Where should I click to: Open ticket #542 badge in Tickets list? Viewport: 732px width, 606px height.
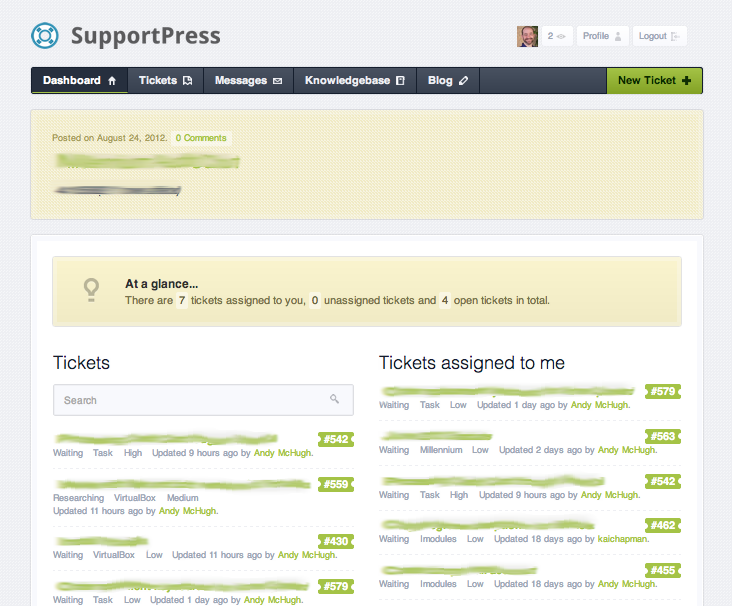[x=336, y=439]
